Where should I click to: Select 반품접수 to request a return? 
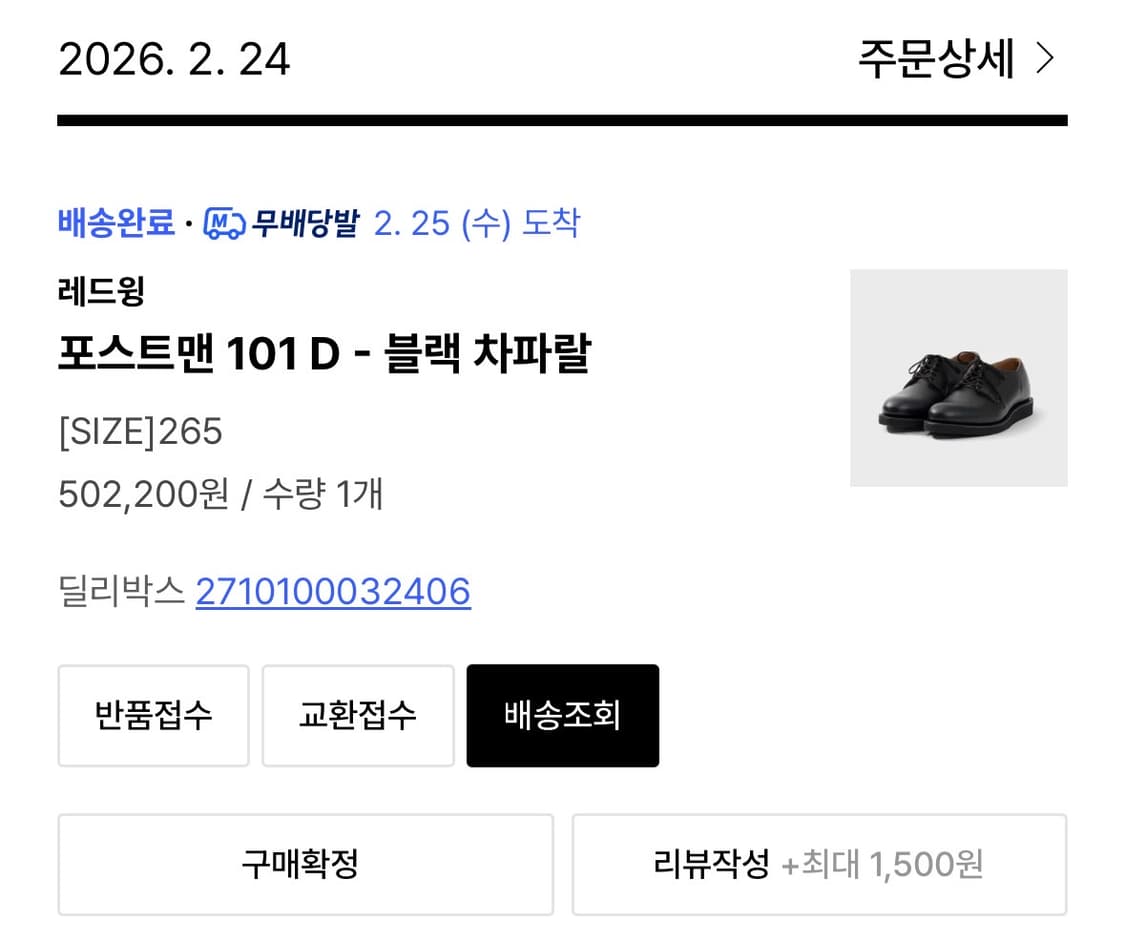tap(153, 715)
